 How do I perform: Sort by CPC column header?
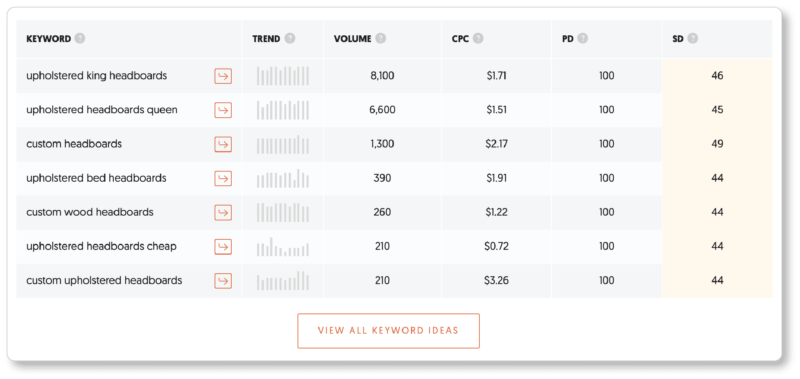click(x=460, y=39)
